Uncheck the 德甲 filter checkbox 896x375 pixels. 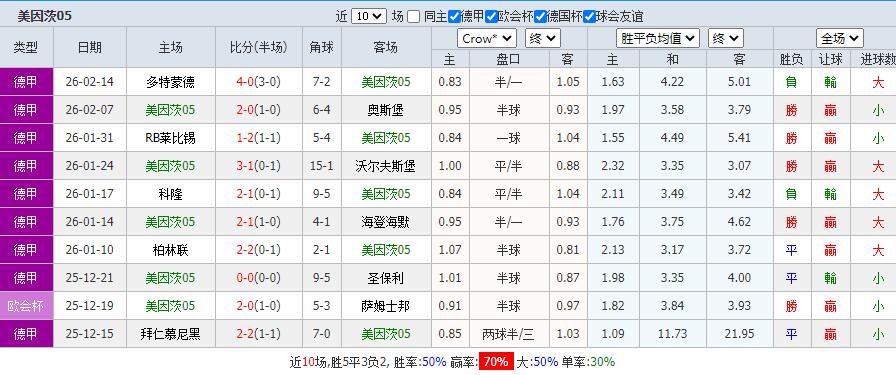click(x=454, y=17)
